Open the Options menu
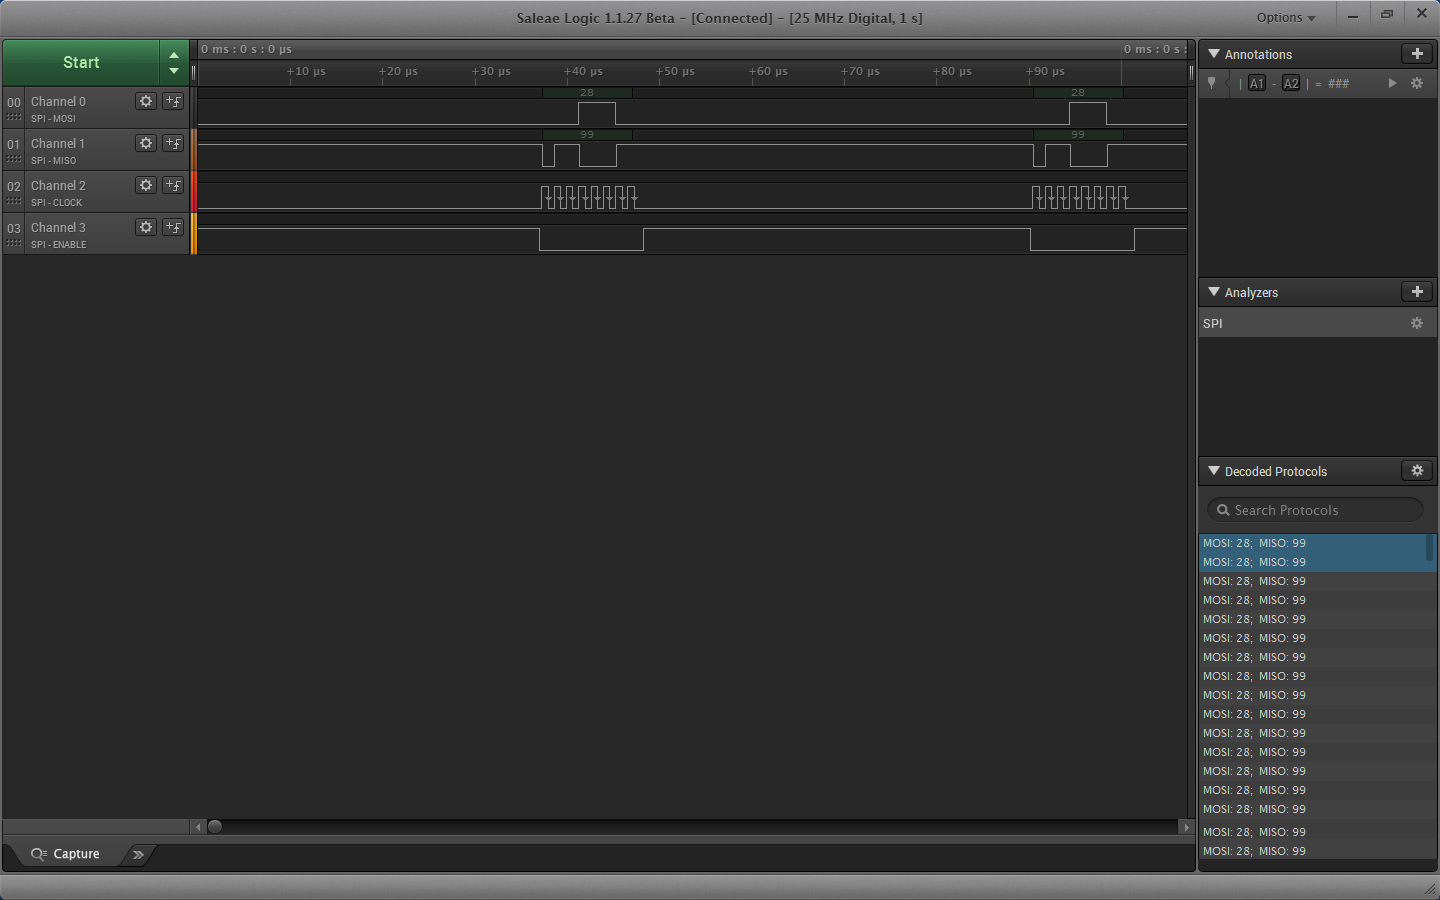1440x900 pixels. (x=1285, y=17)
